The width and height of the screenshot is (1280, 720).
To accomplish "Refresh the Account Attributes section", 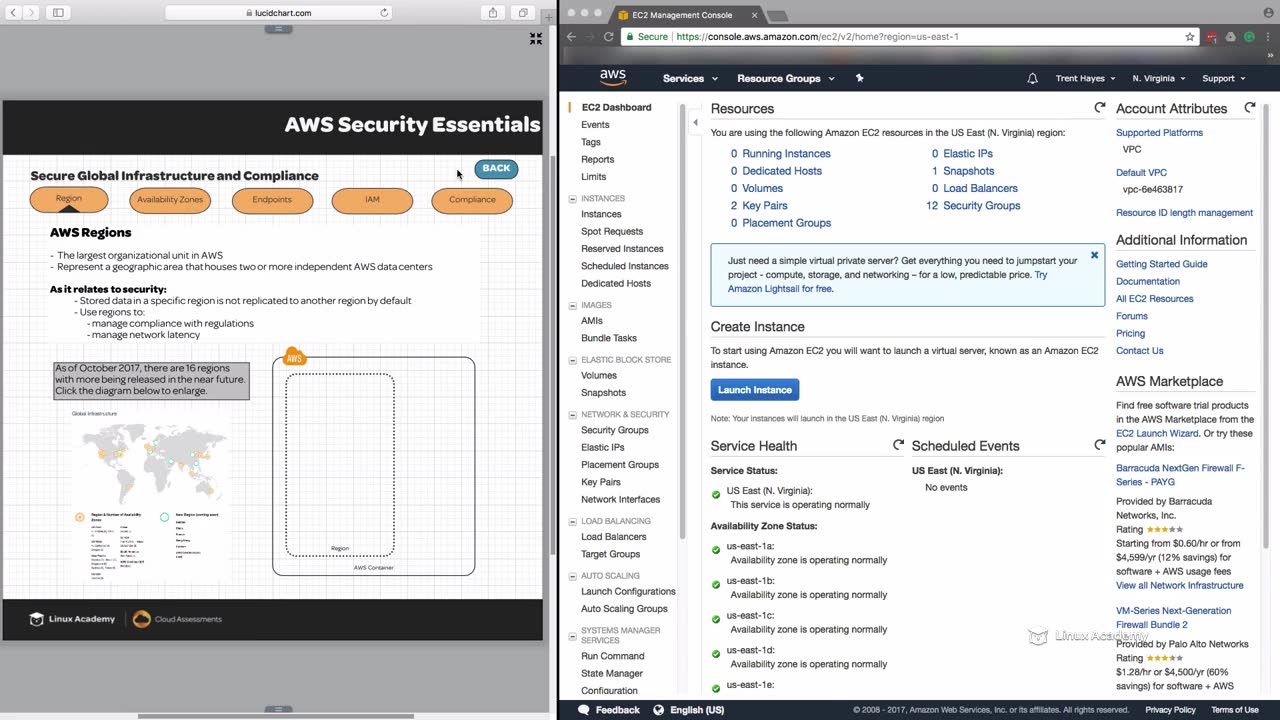I will 1249,108.
